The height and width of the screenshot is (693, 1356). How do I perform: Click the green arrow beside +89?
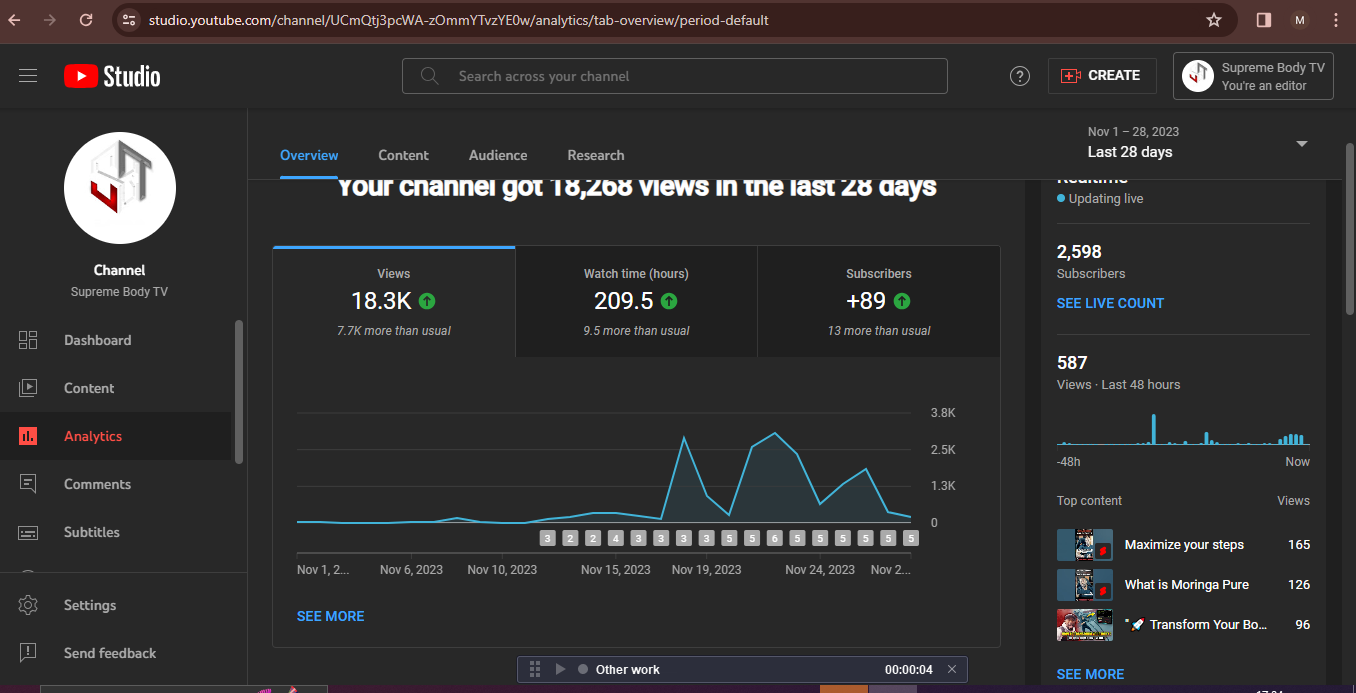(902, 301)
